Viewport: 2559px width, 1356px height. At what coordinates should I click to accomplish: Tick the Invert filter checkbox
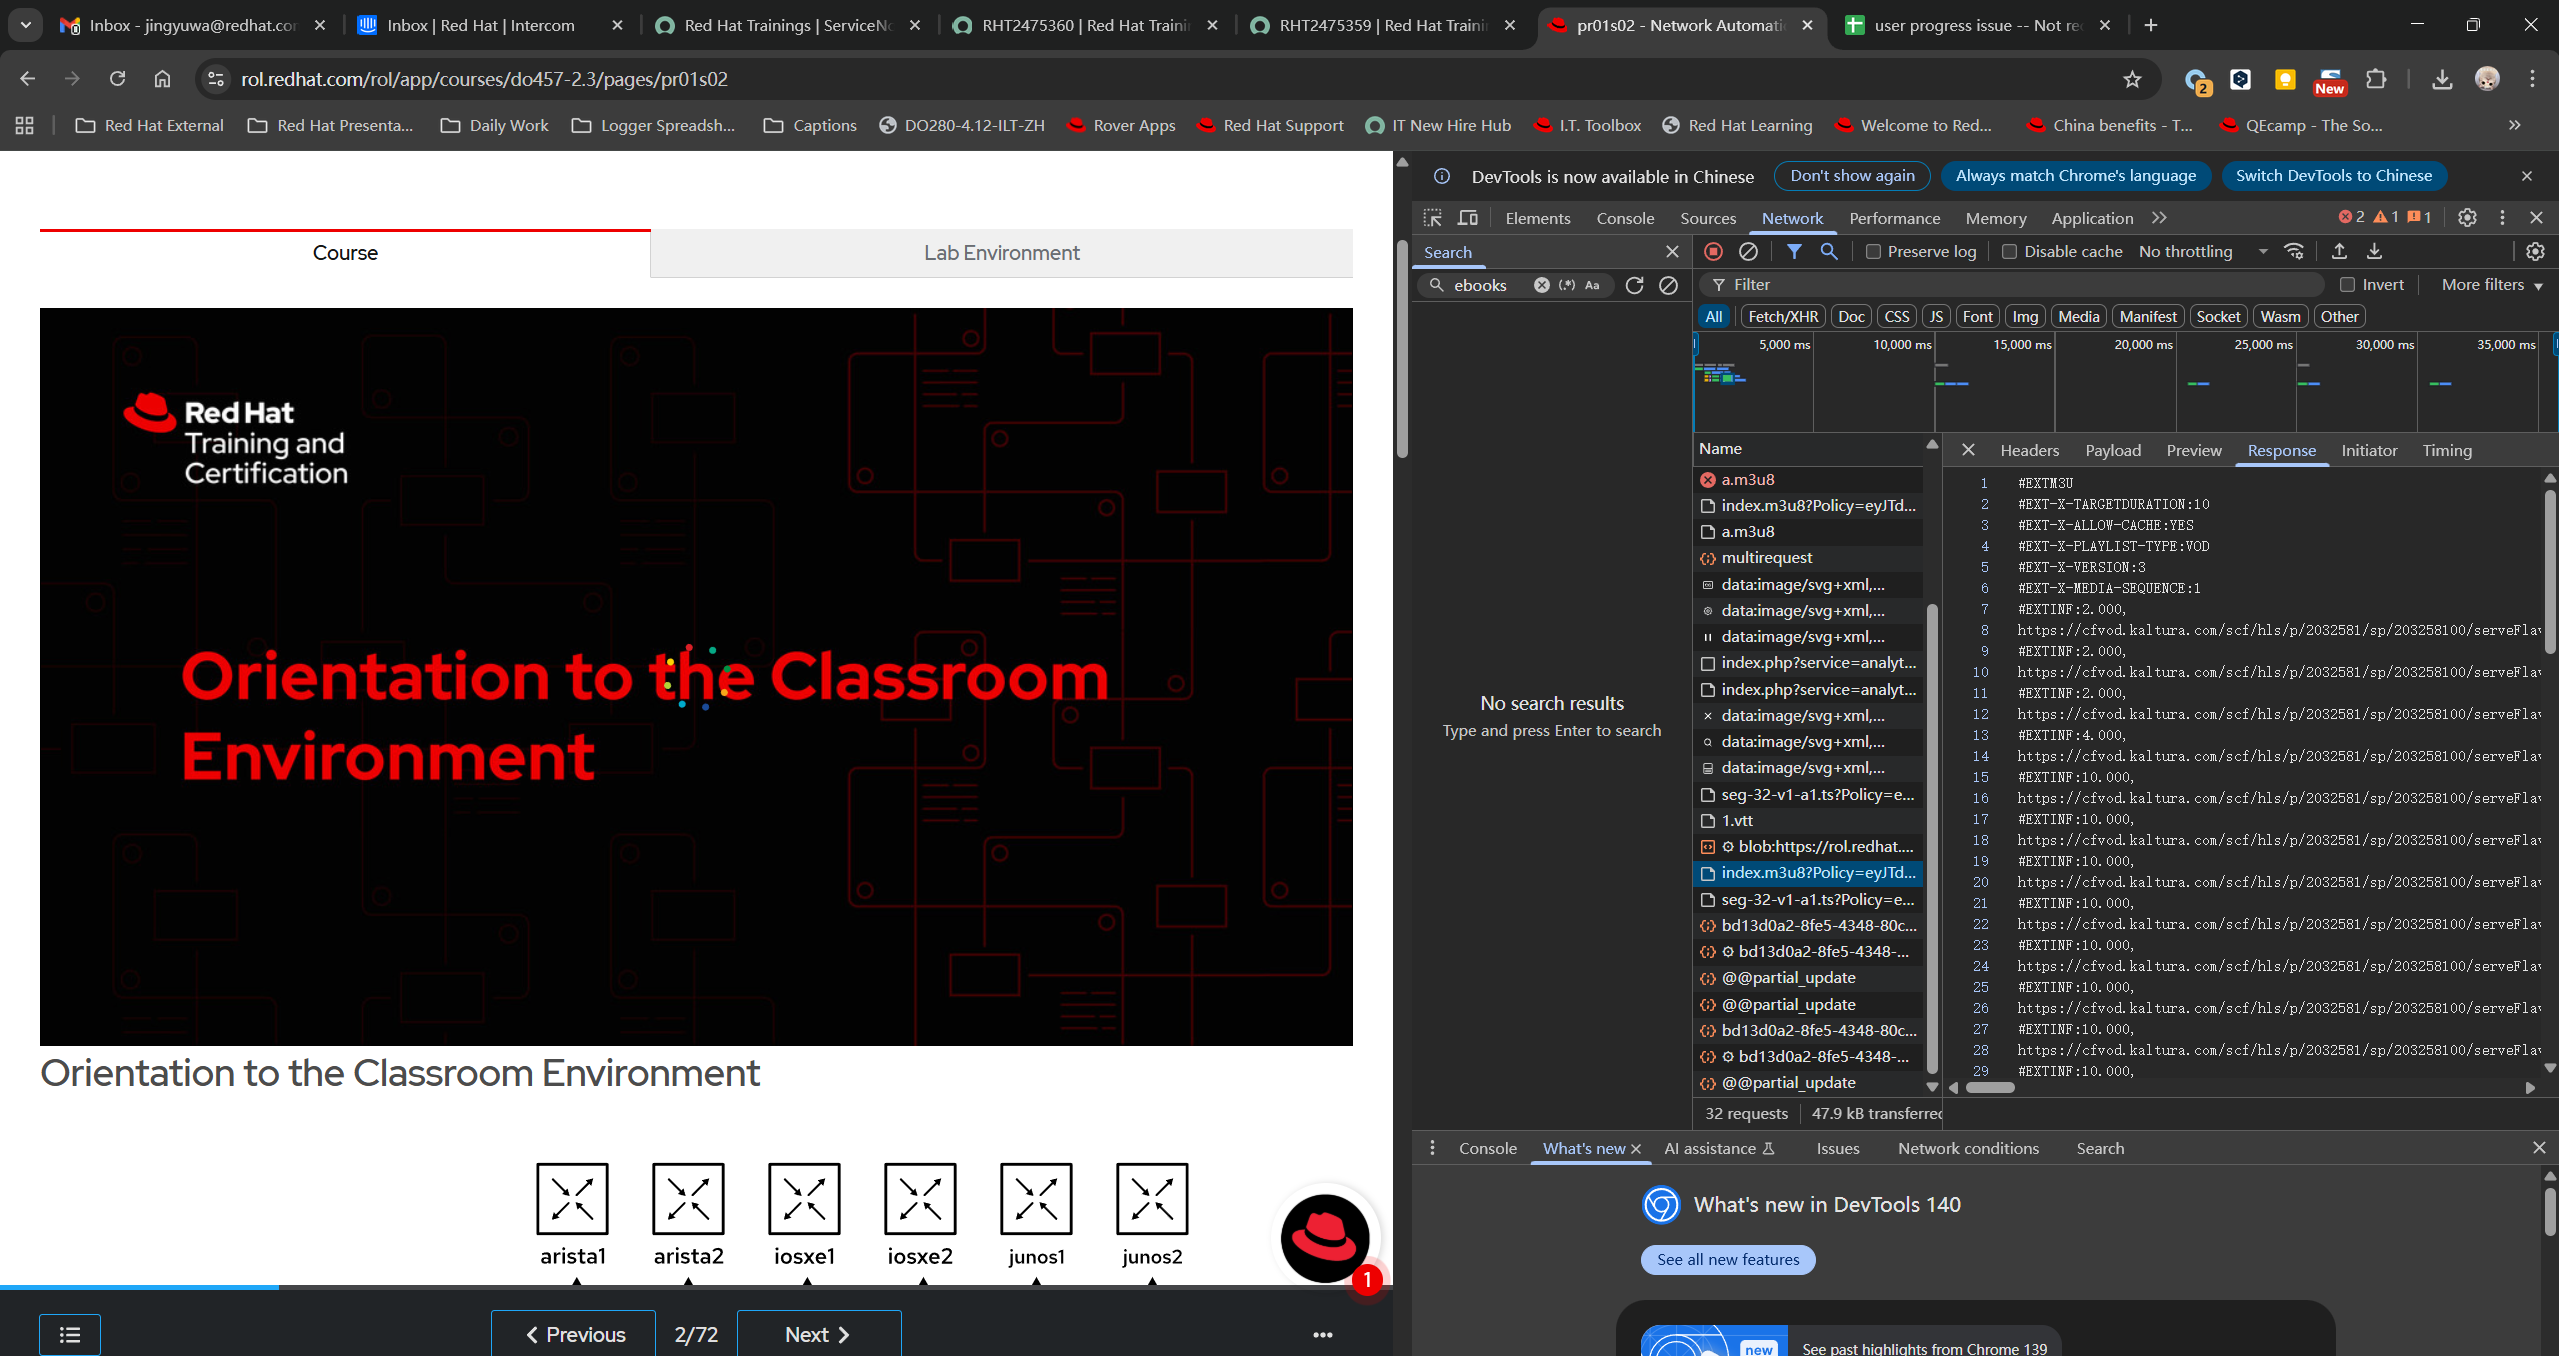2348,285
